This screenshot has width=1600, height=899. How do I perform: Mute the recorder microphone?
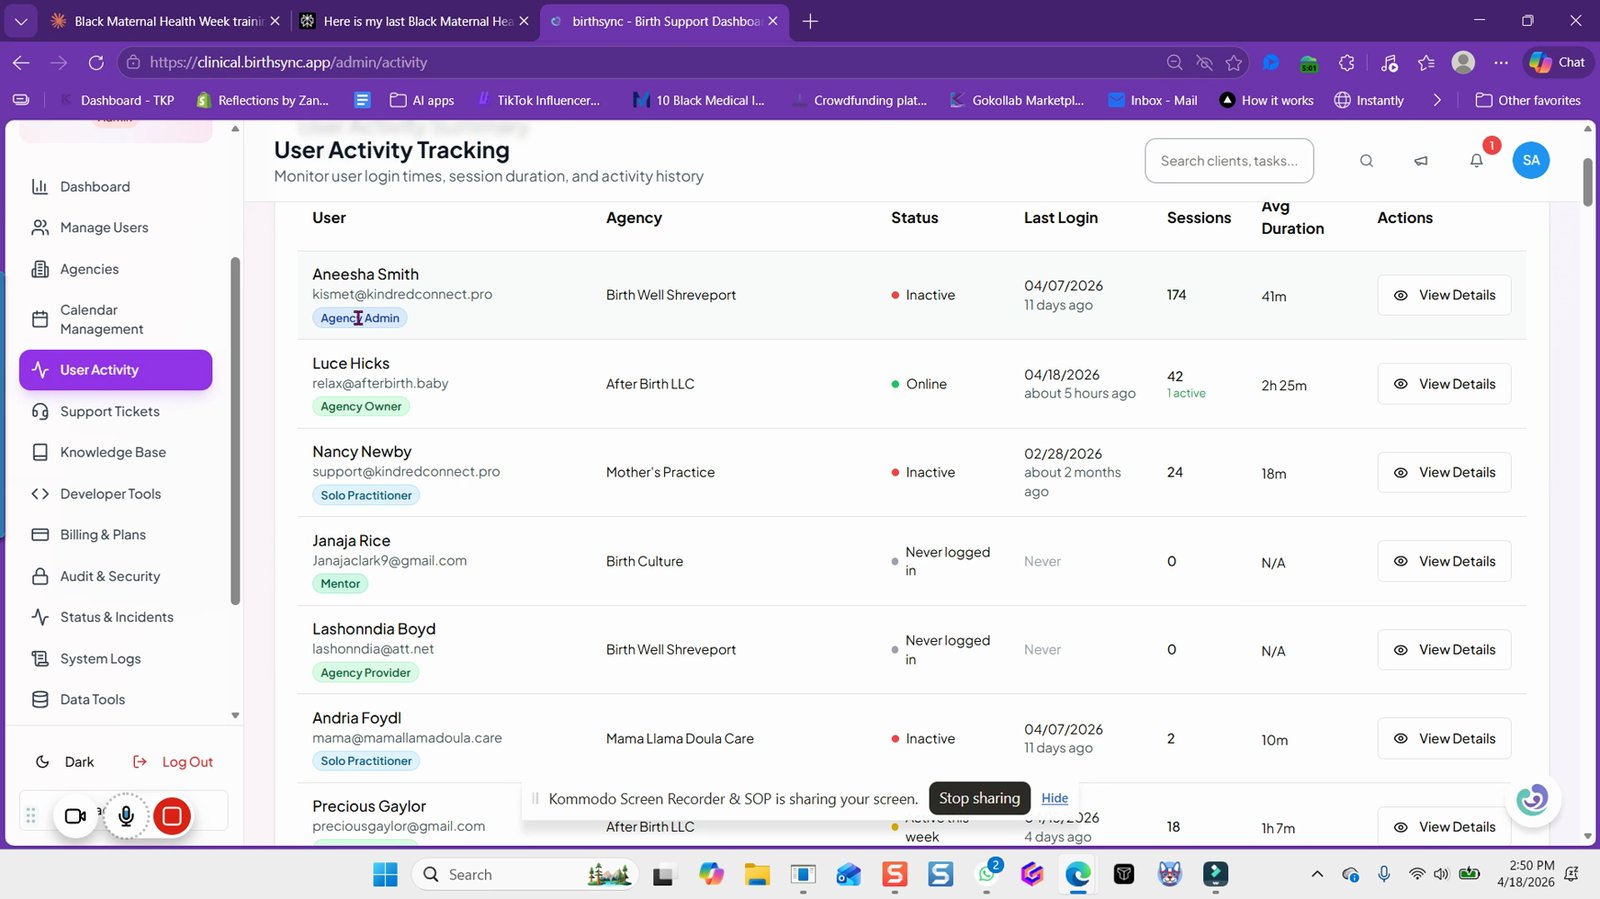pos(126,816)
